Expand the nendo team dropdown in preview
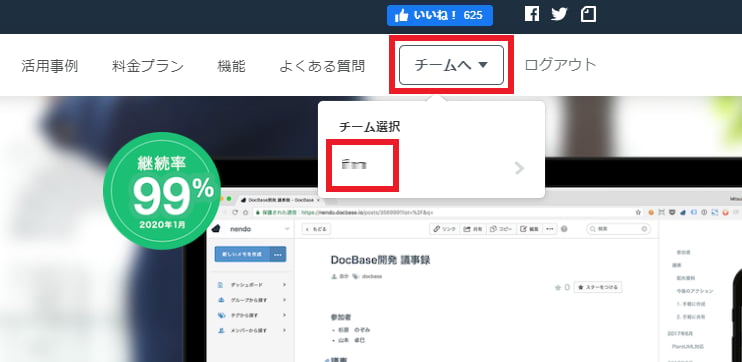 pyautogui.click(x=287, y=229)
